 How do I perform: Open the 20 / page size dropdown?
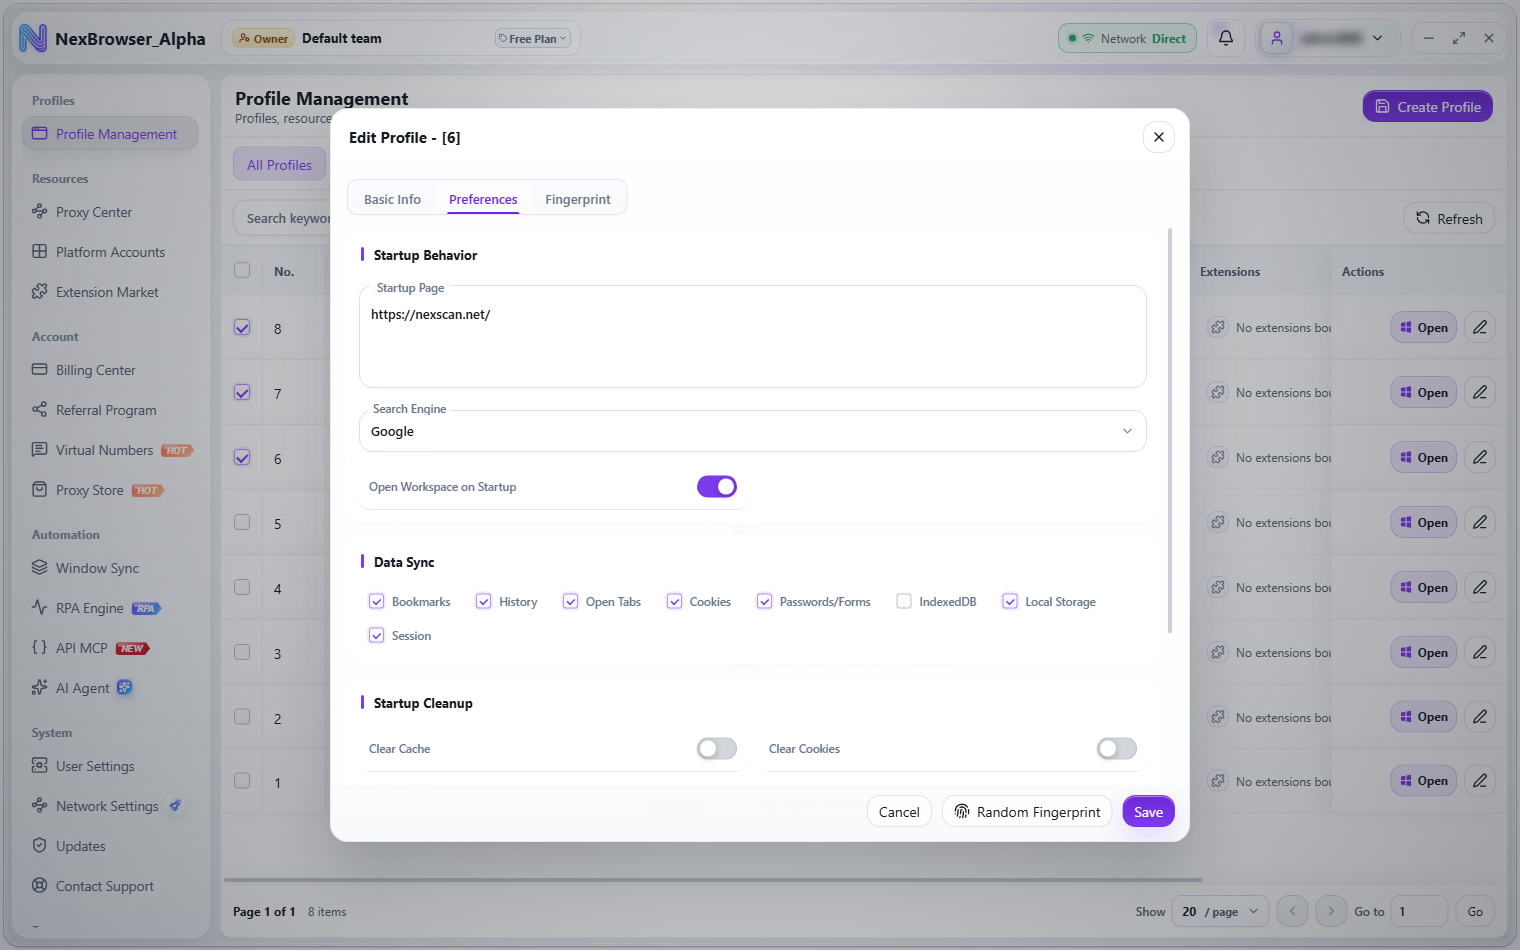pos(1220,911)
